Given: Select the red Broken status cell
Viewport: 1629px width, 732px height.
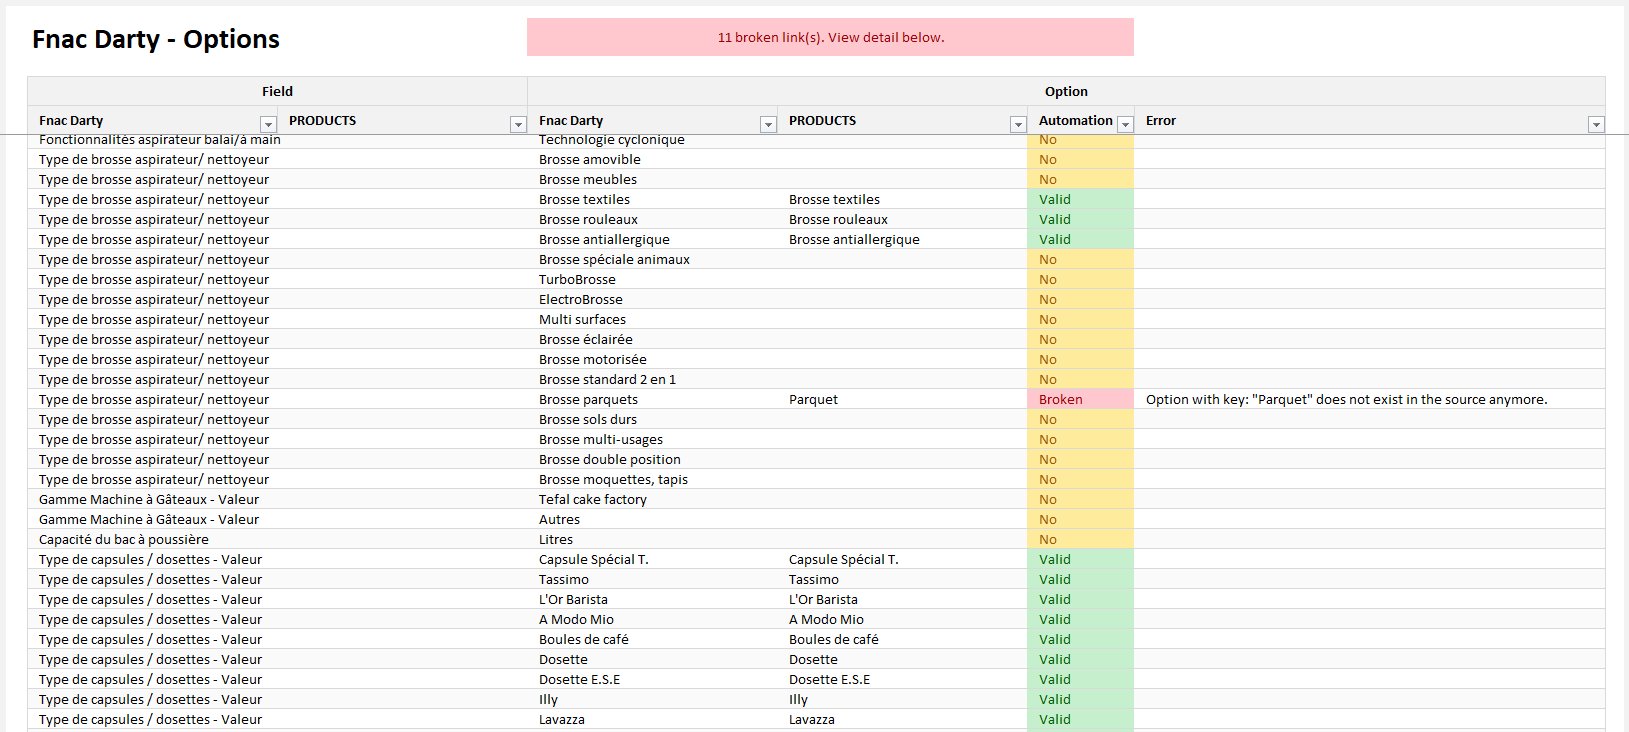Looking at the screenshot, I should [x=1080, y=399].
